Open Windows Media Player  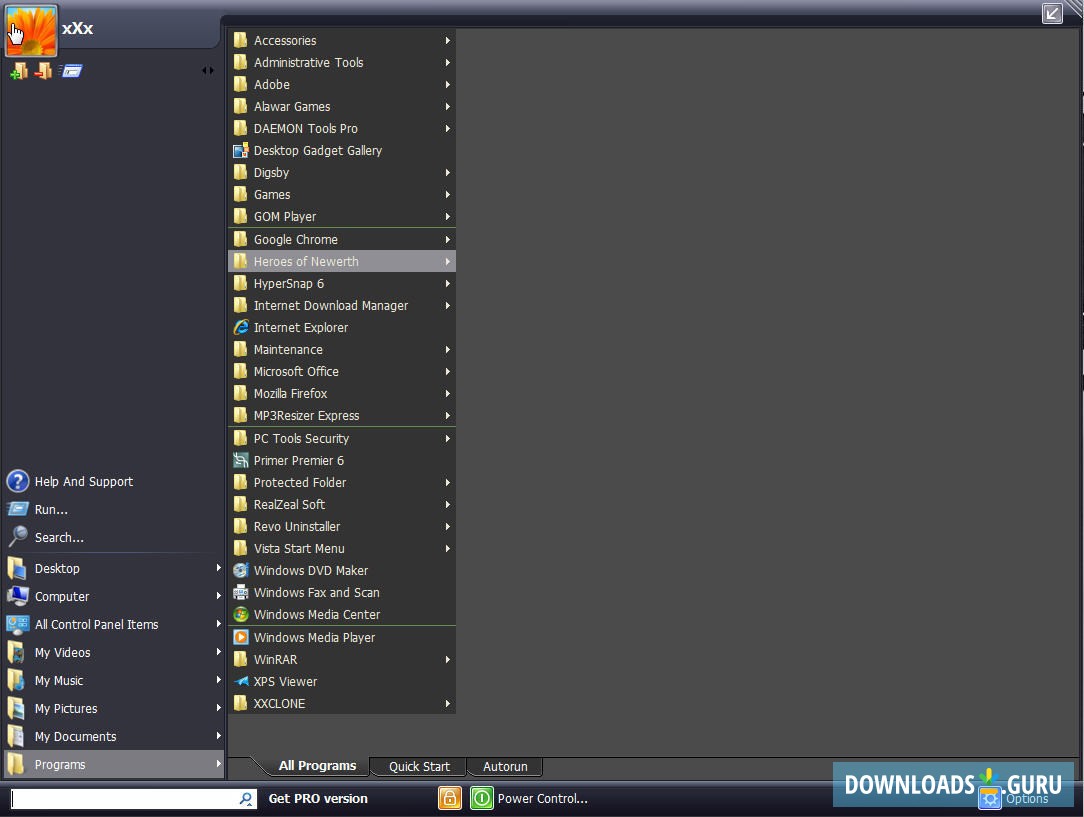click(x=342, y=637)
